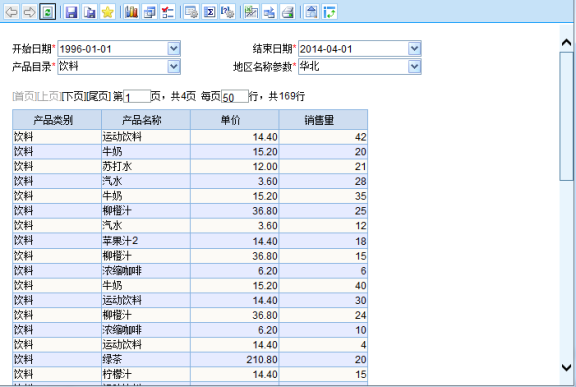
Task: Click the forward arrow icon
Action: 29,12
